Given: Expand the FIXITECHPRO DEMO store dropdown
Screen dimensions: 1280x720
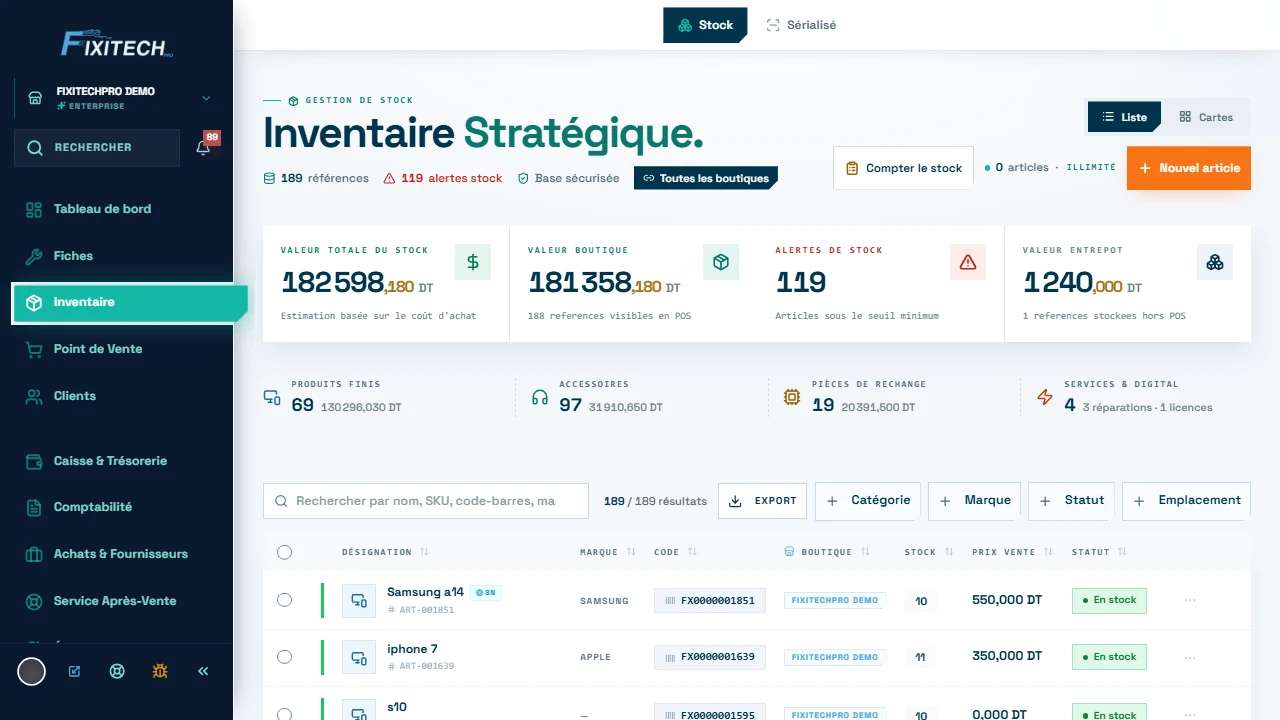Looking at the screenshot, I should coord(206,98).
